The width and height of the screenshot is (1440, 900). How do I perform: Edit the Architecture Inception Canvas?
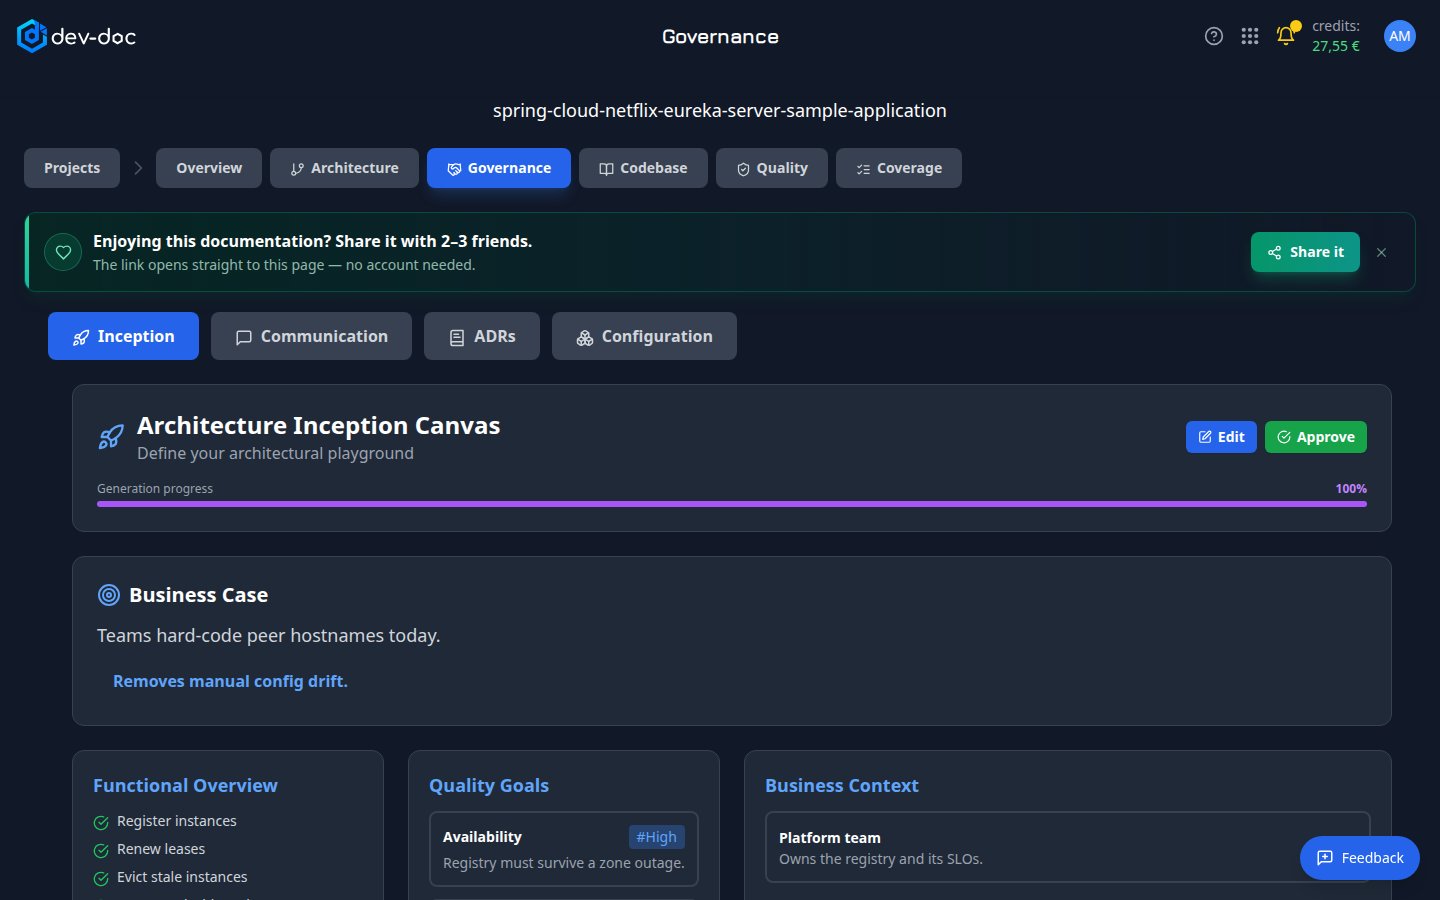point(1221,437)
